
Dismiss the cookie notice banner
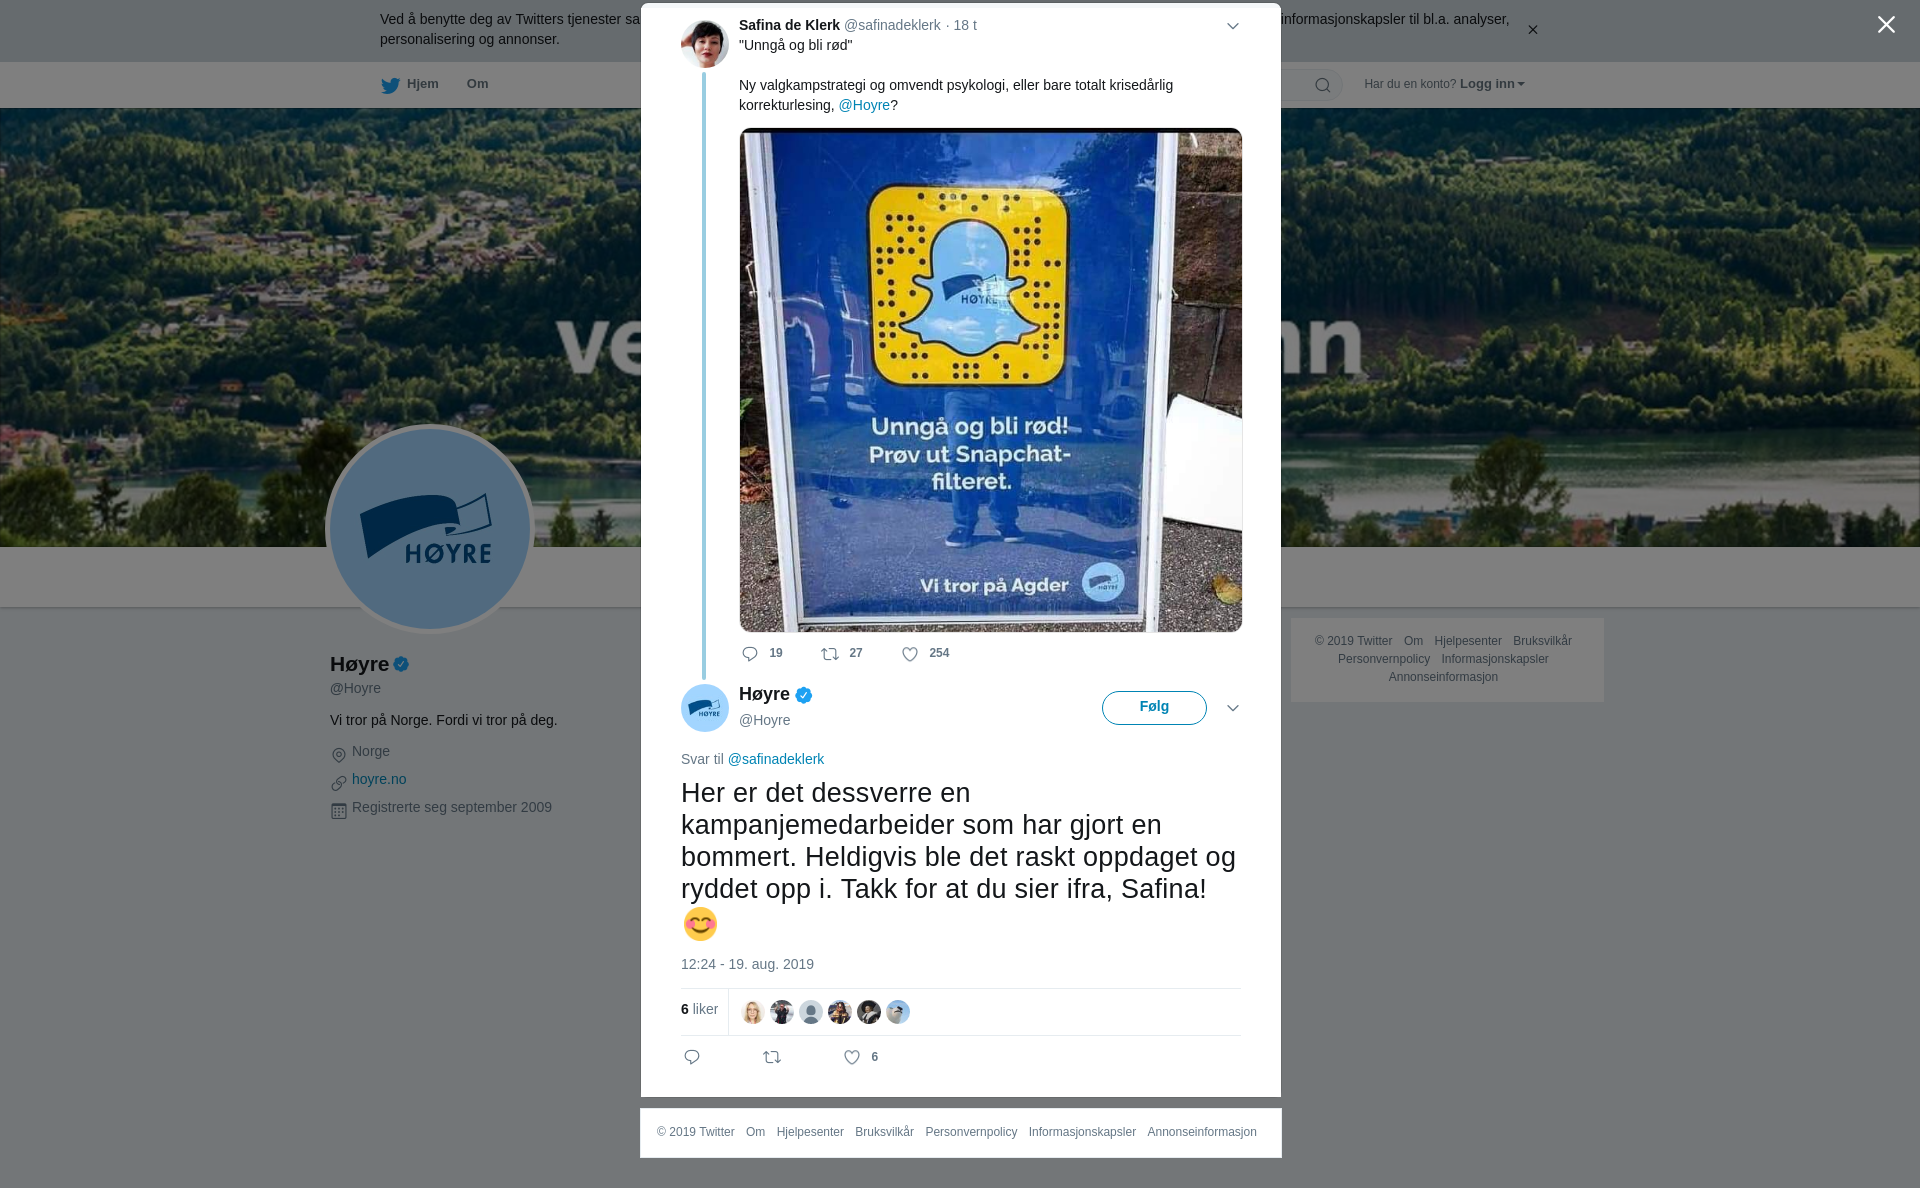tap(1532, 30)
